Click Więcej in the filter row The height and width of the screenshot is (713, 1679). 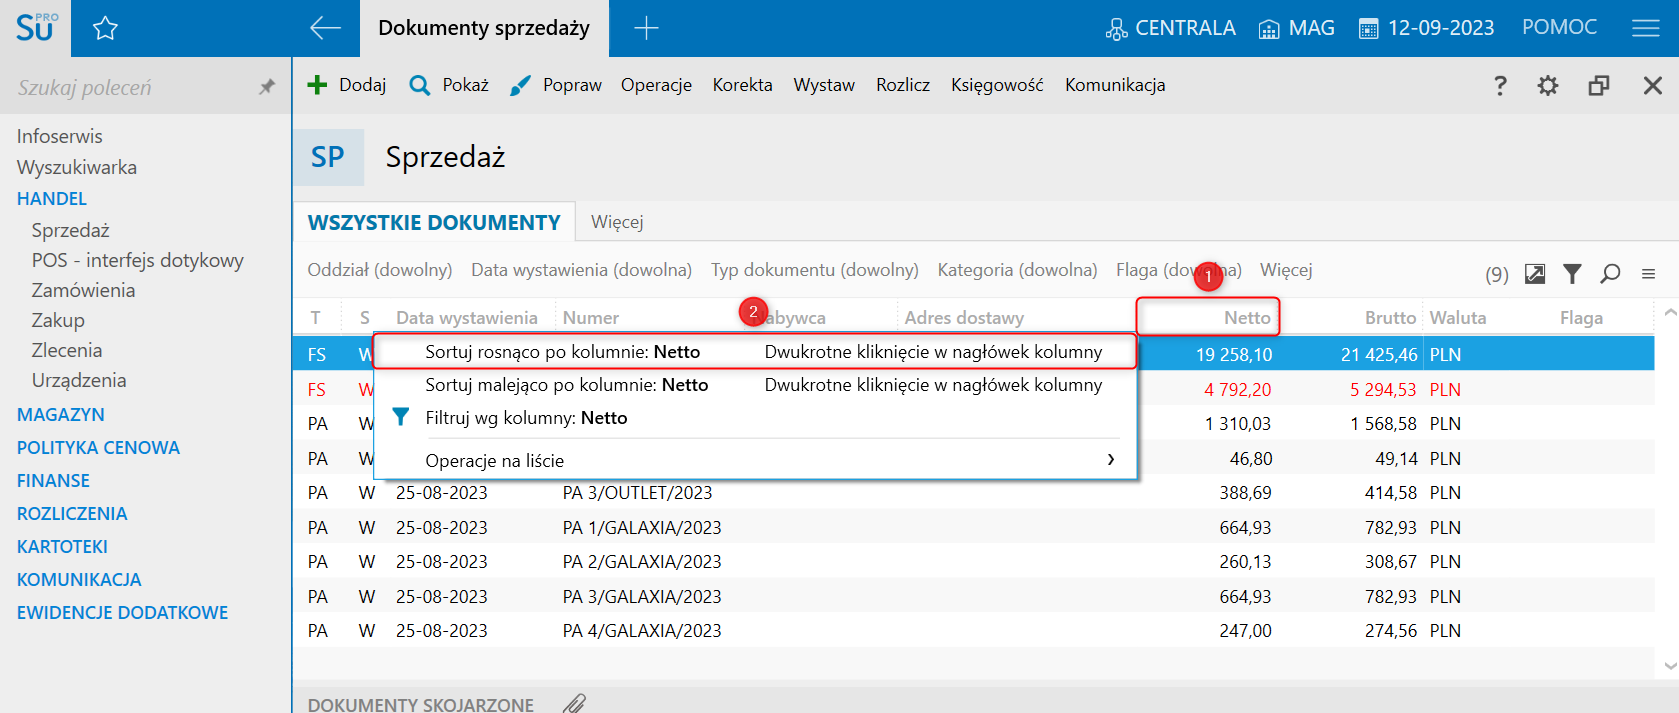[1286, 270]
